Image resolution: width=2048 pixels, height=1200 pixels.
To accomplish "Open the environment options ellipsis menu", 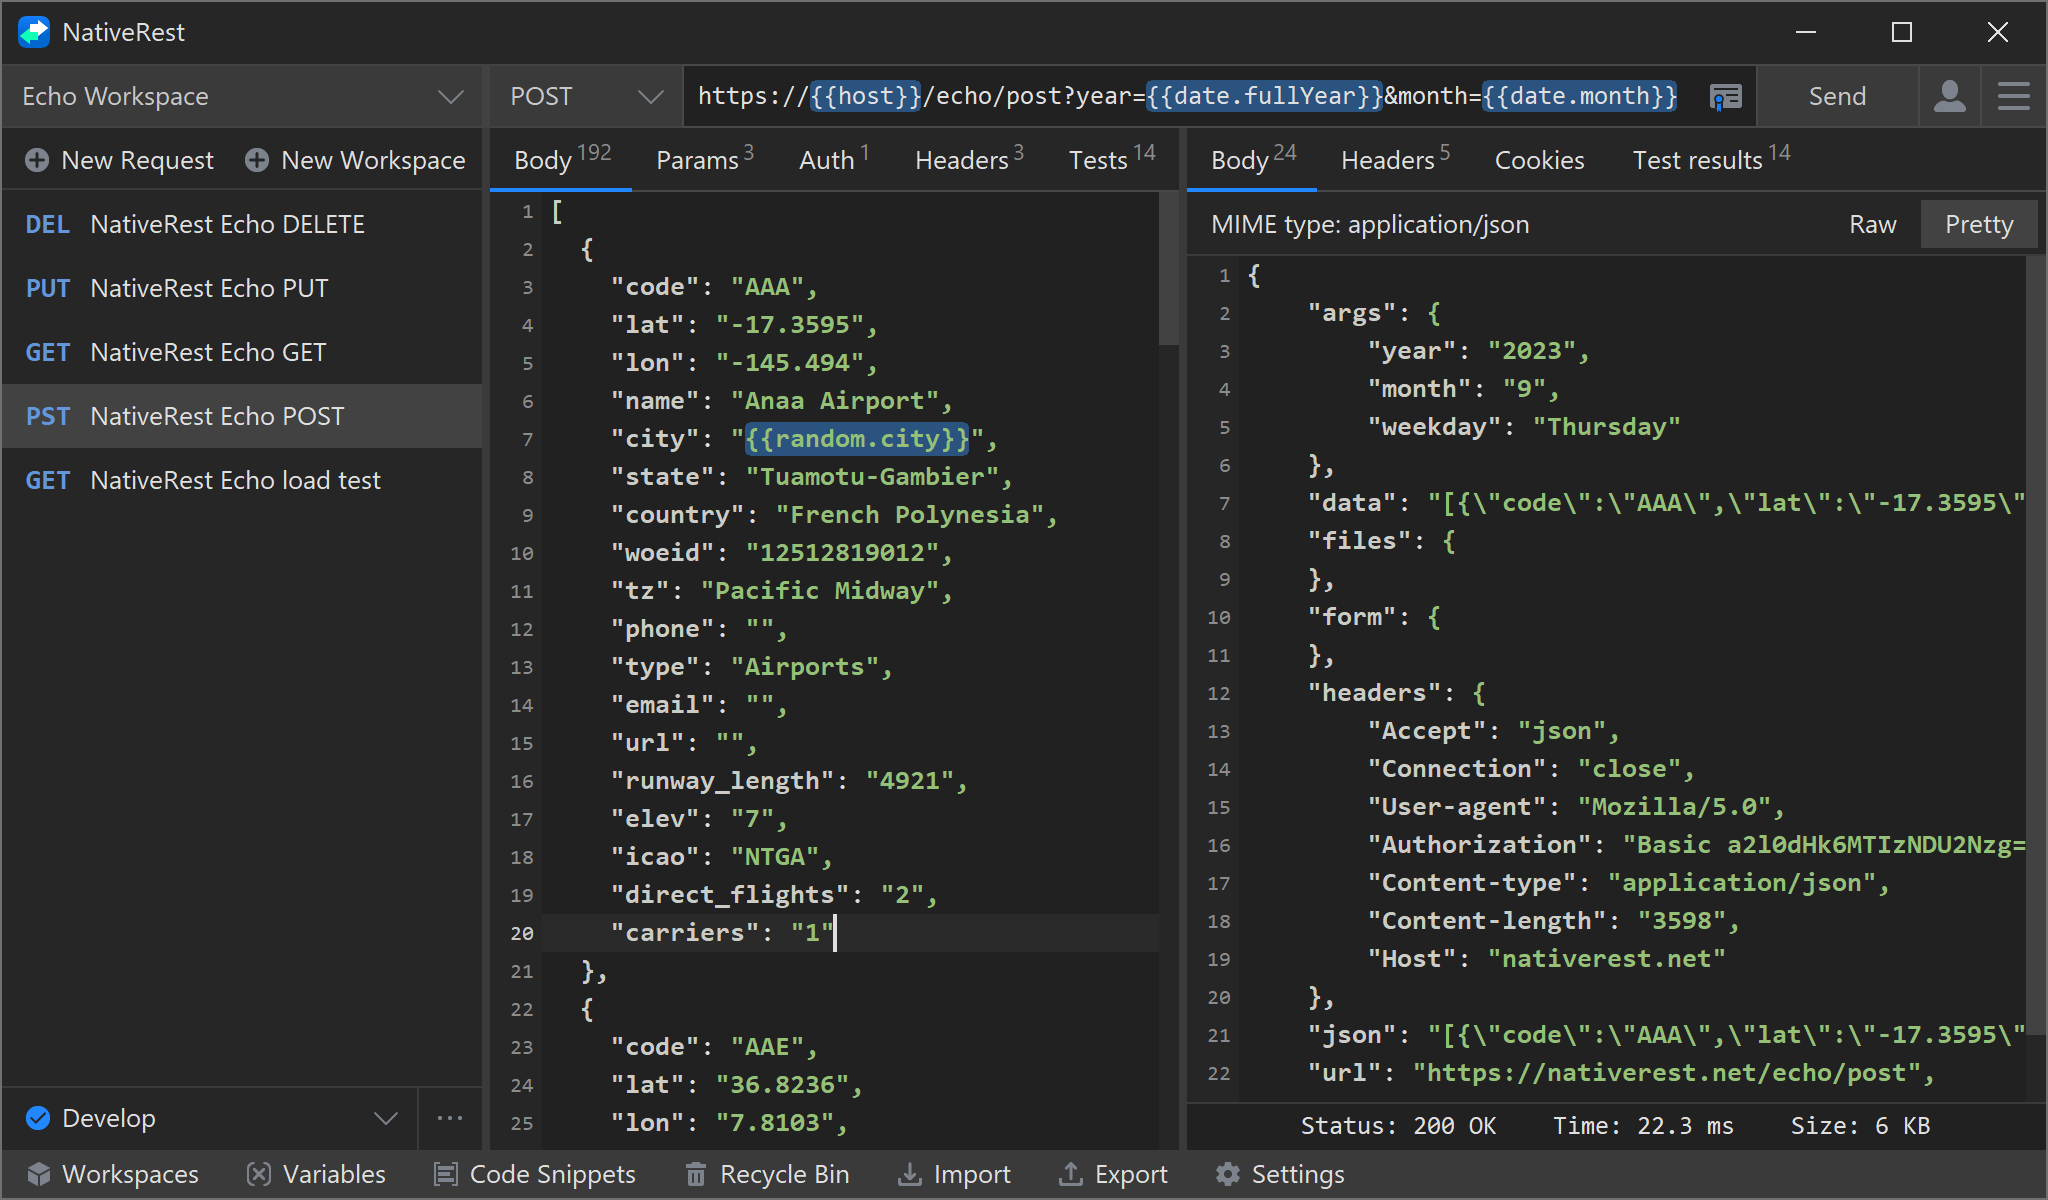I will (450, 1118).
